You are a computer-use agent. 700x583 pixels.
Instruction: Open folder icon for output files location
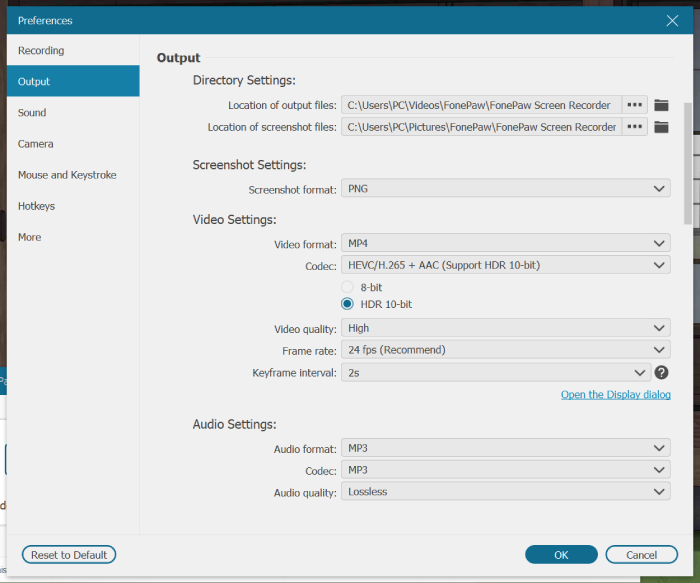661,105
